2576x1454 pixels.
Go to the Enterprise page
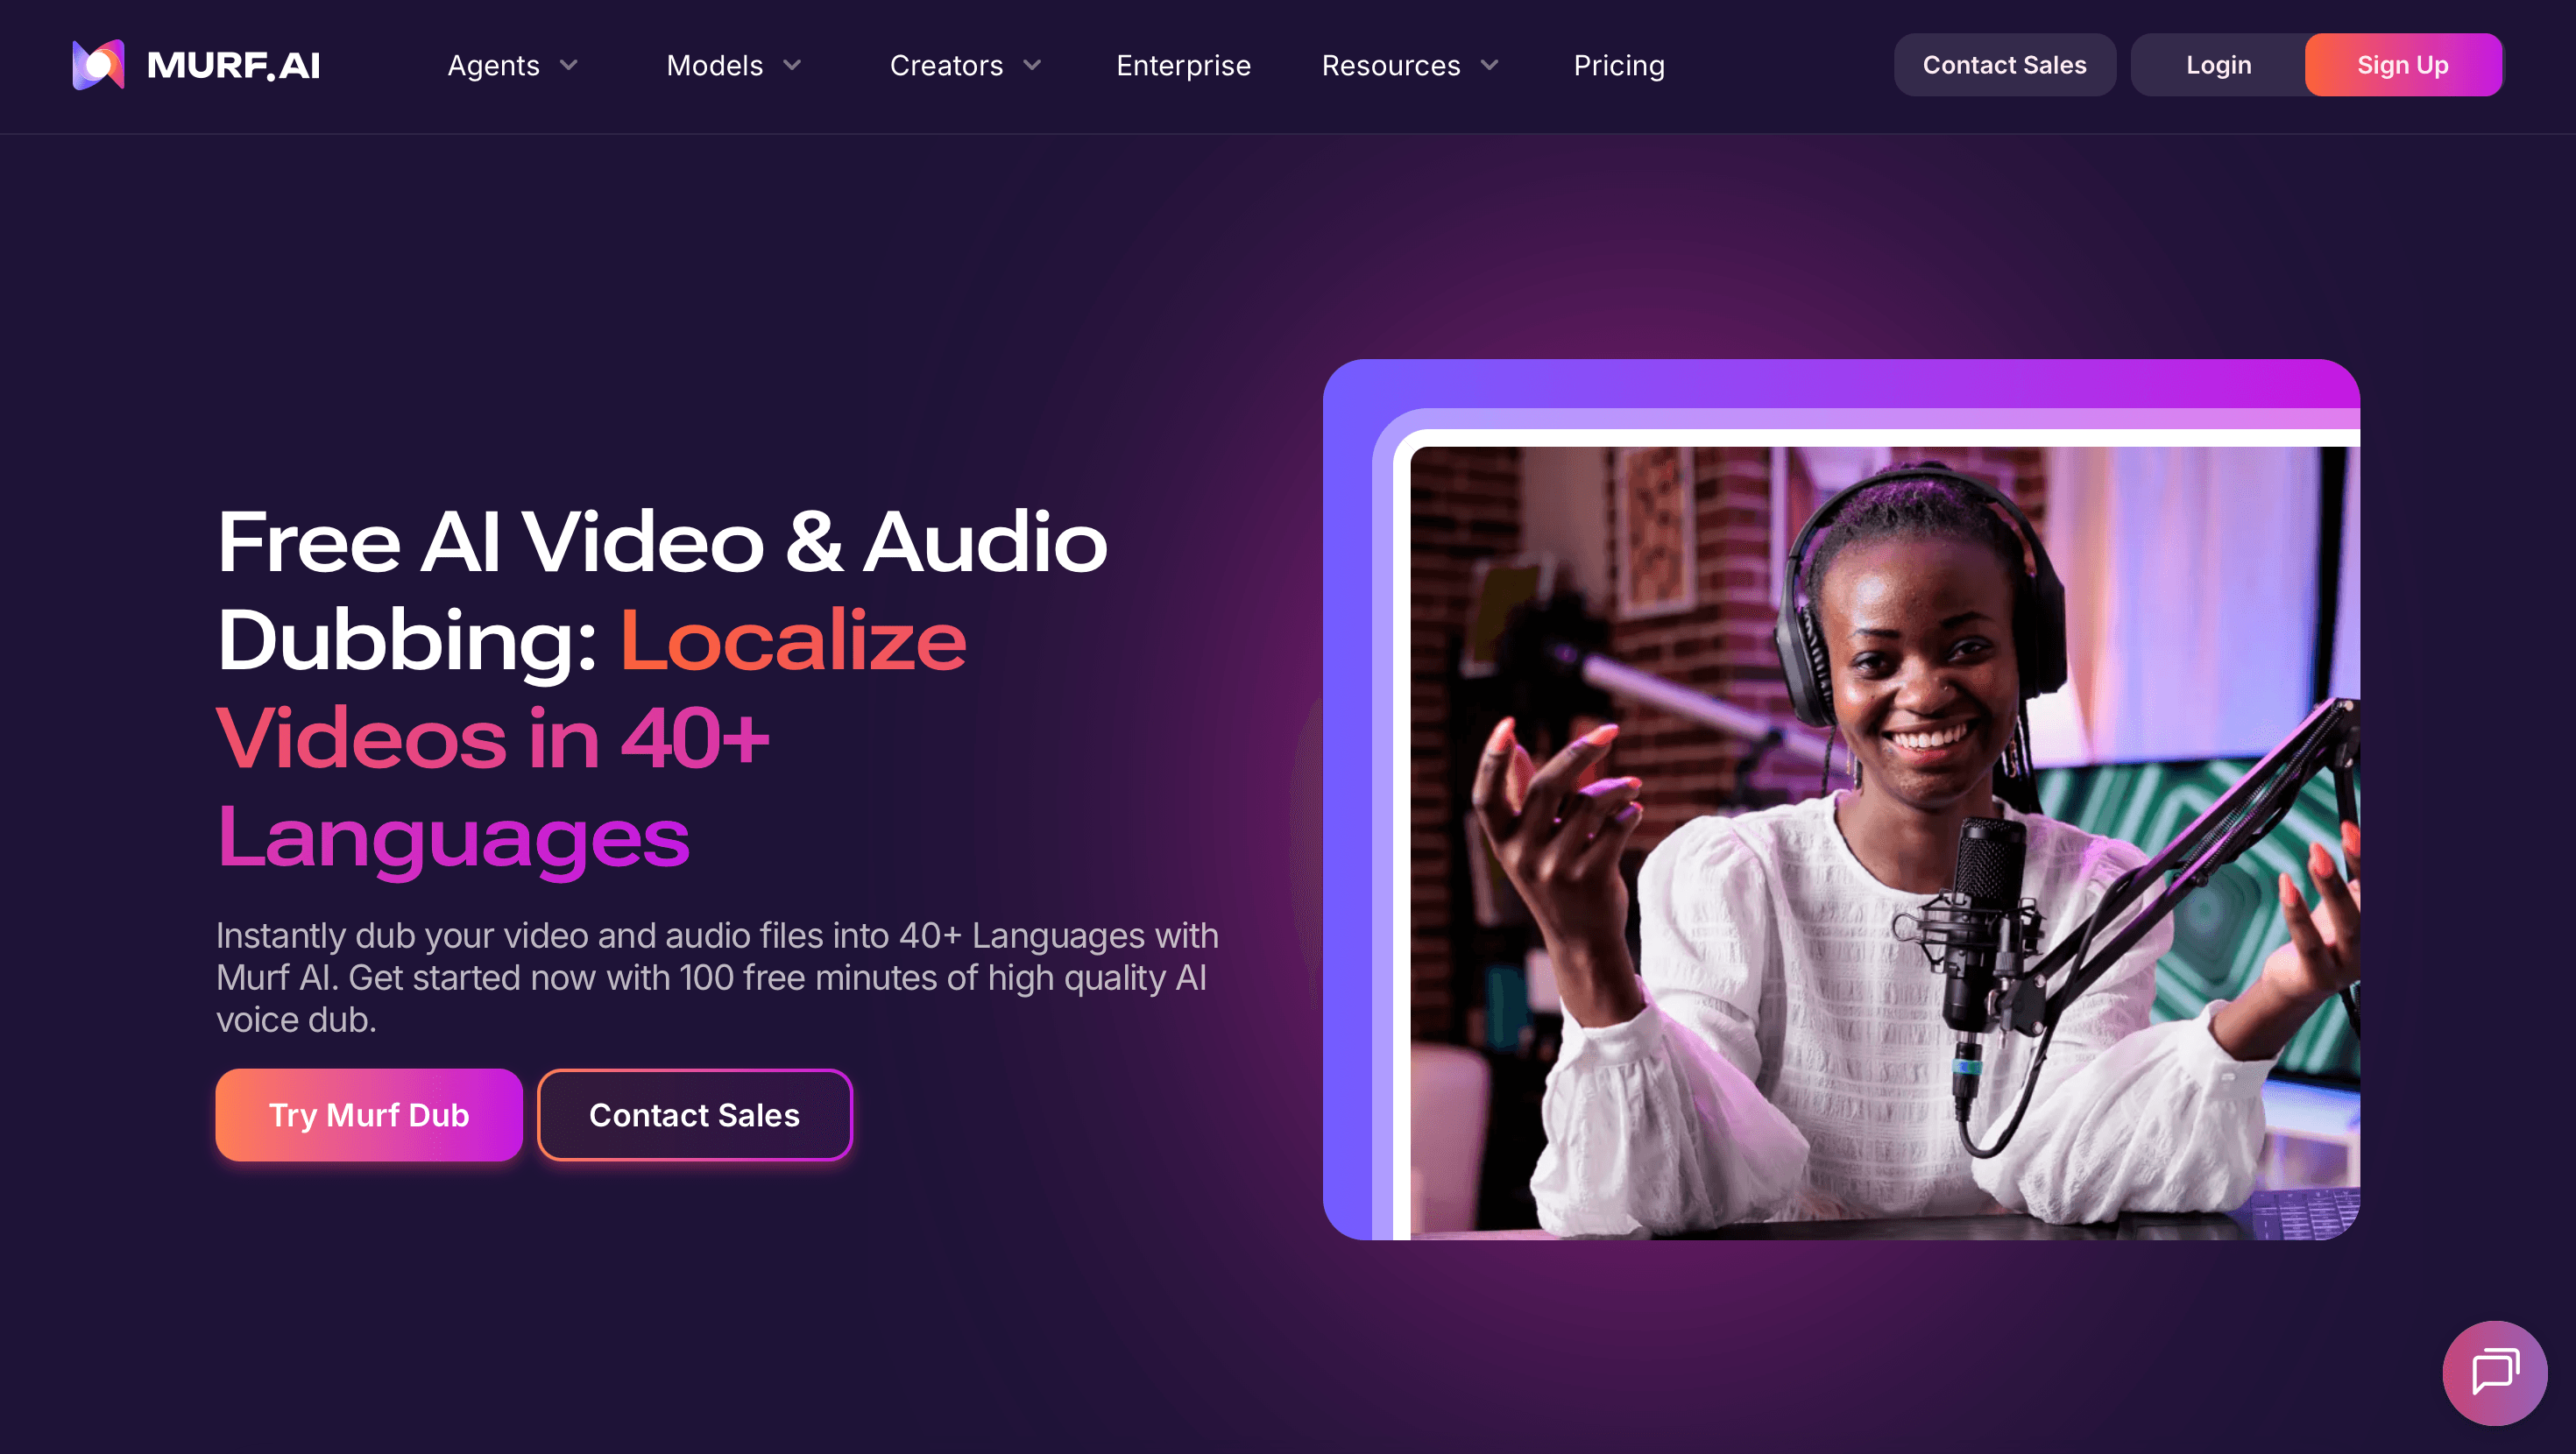tap(1183, 66)
